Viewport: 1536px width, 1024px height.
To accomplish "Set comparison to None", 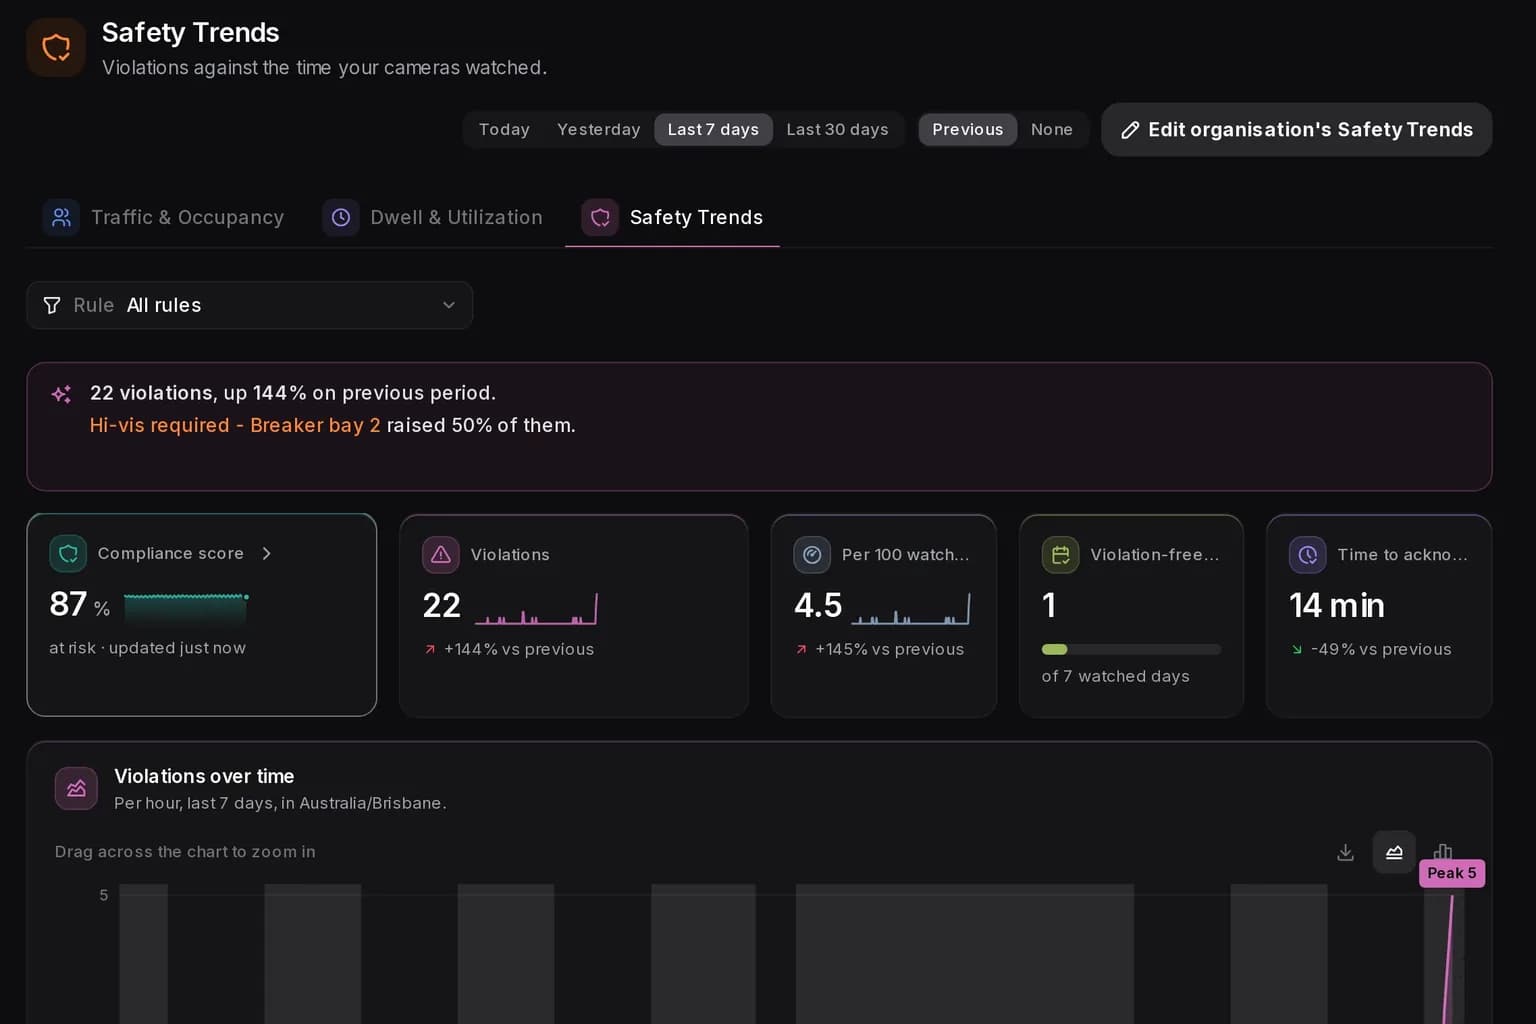I will pyautogui.click(x=1052, y=130).
